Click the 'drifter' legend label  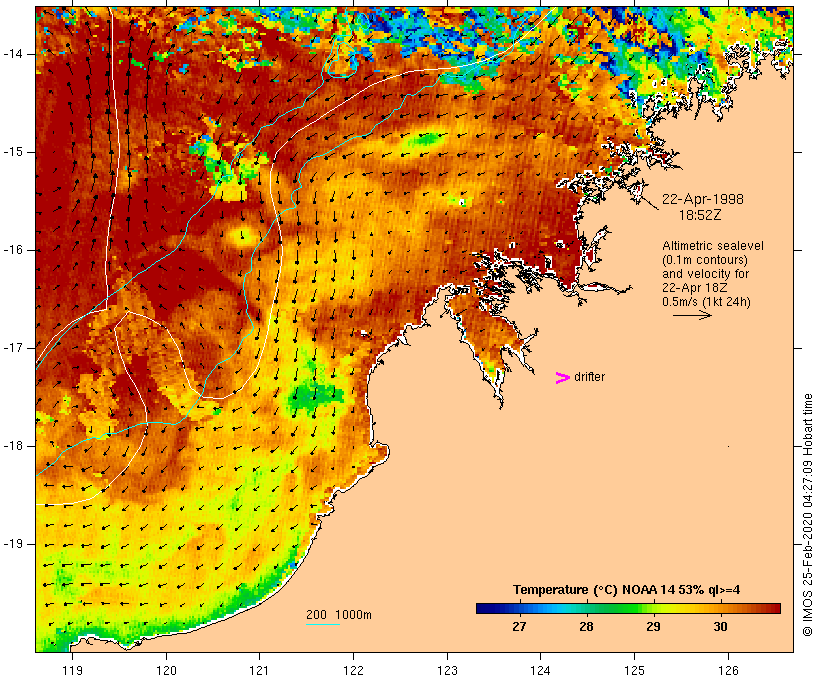(x=589, y=377)
